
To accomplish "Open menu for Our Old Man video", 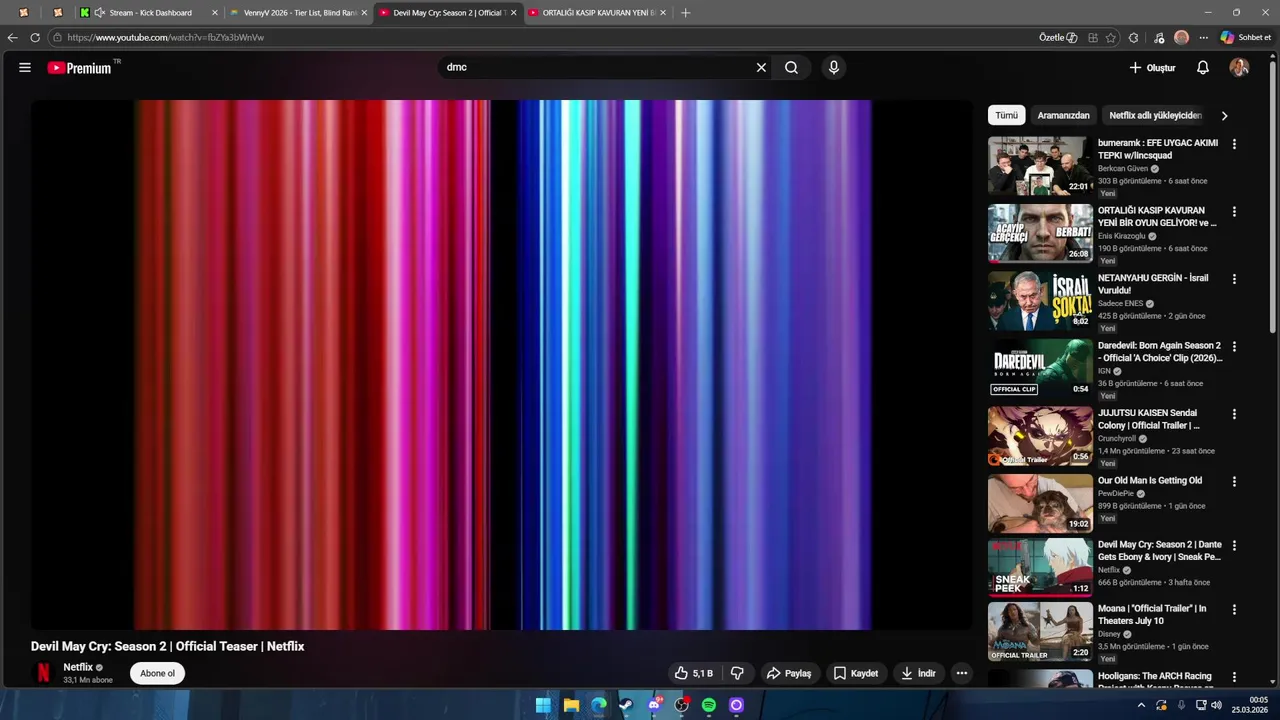I will pyautogui.click(x=1234, y=482).
